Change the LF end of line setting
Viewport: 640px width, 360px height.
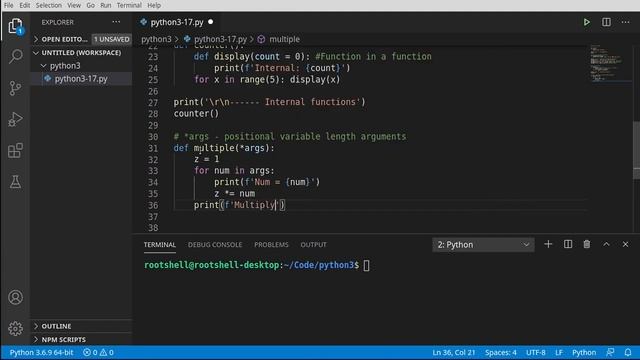(x=559, y=352)
